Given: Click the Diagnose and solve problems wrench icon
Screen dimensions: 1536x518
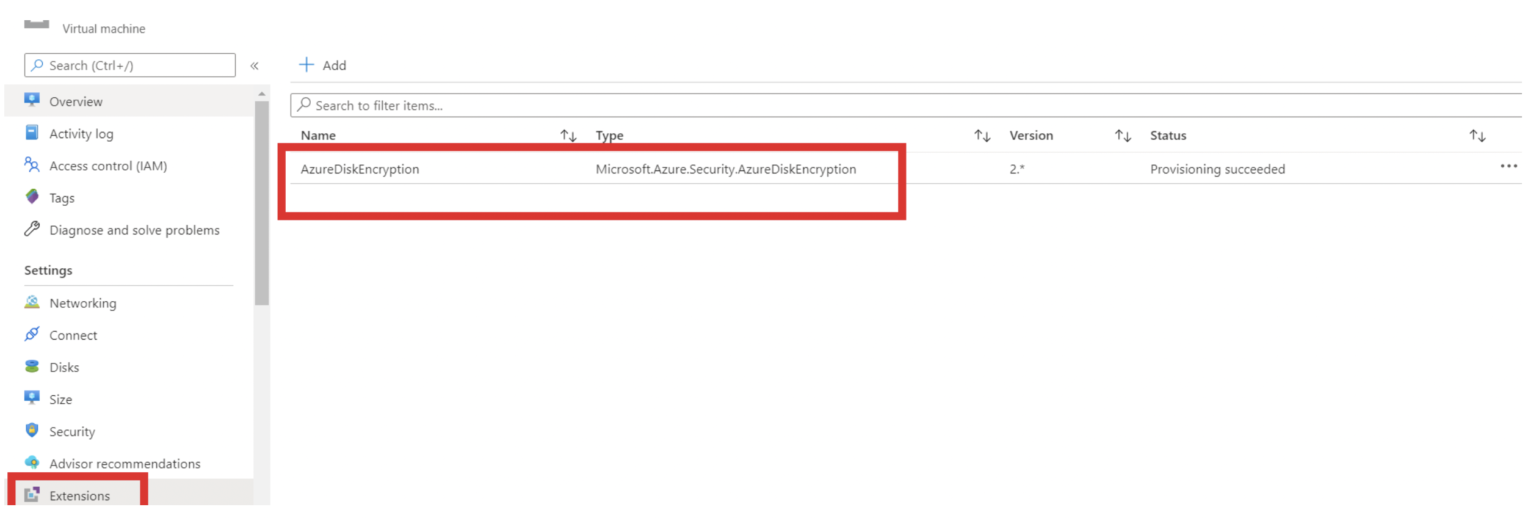Looking at the screenshot, I should point(32,230).
